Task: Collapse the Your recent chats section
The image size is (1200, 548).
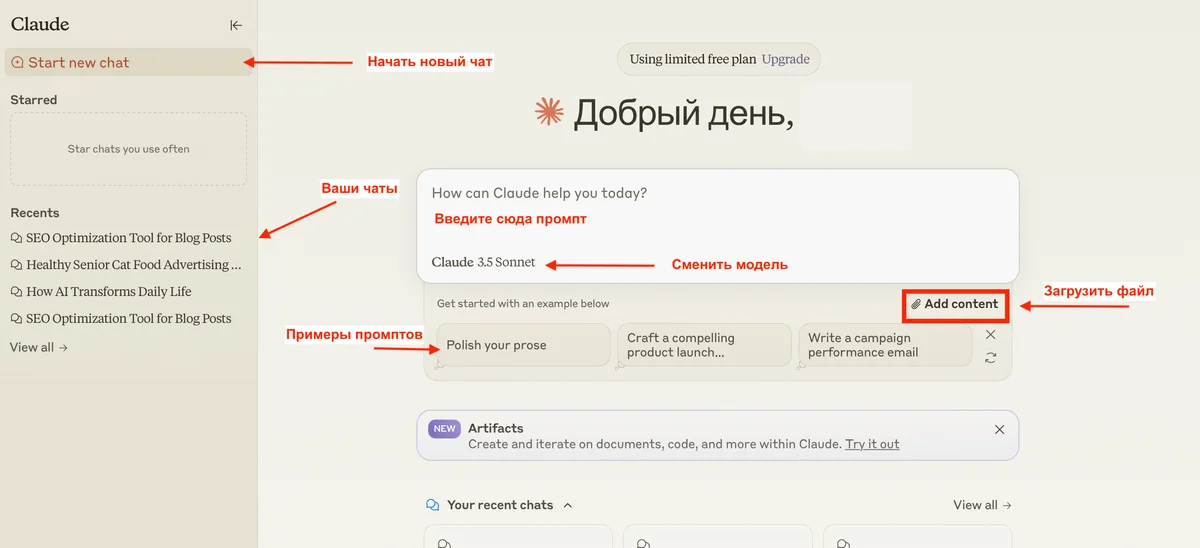Action: tap(568, 506)
